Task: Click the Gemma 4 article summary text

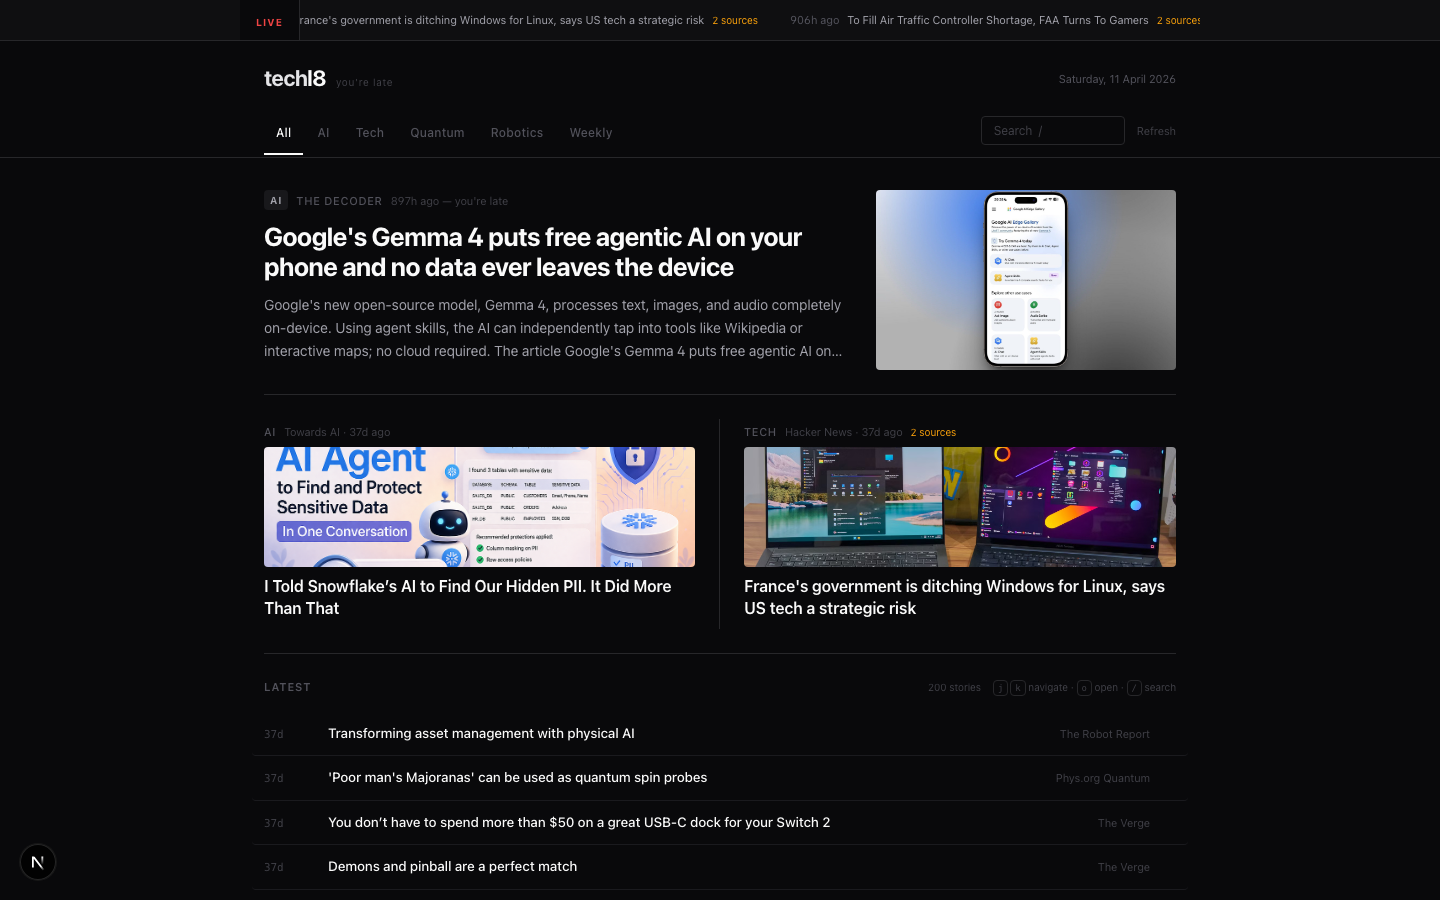Action: 553,328
